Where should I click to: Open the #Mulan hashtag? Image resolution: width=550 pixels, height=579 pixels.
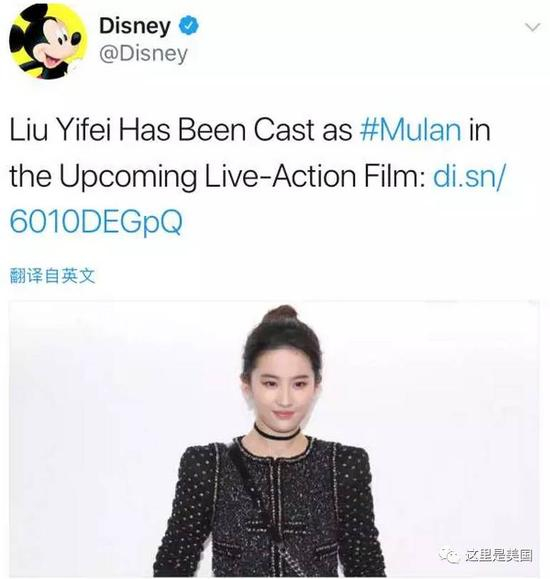tap(410, 130)
